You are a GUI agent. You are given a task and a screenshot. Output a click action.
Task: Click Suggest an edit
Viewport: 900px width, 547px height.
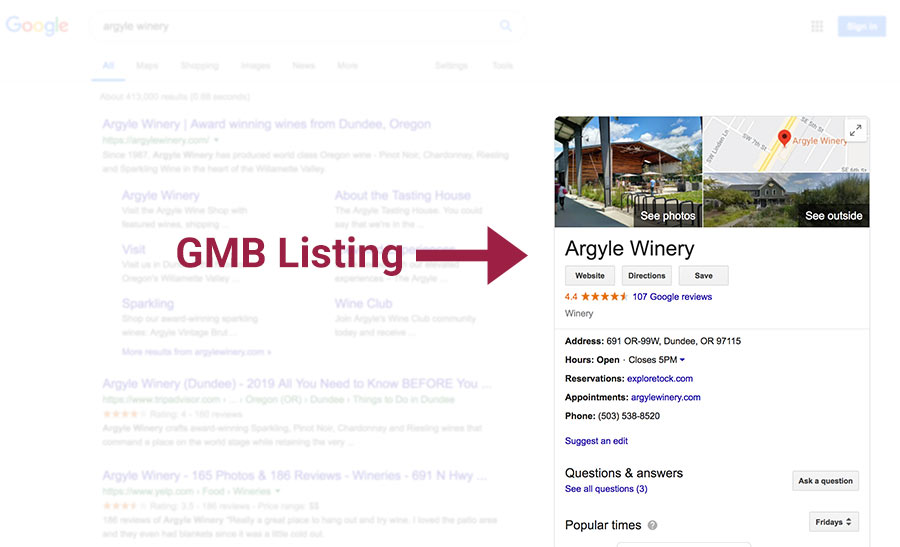[x=596, y=441]
